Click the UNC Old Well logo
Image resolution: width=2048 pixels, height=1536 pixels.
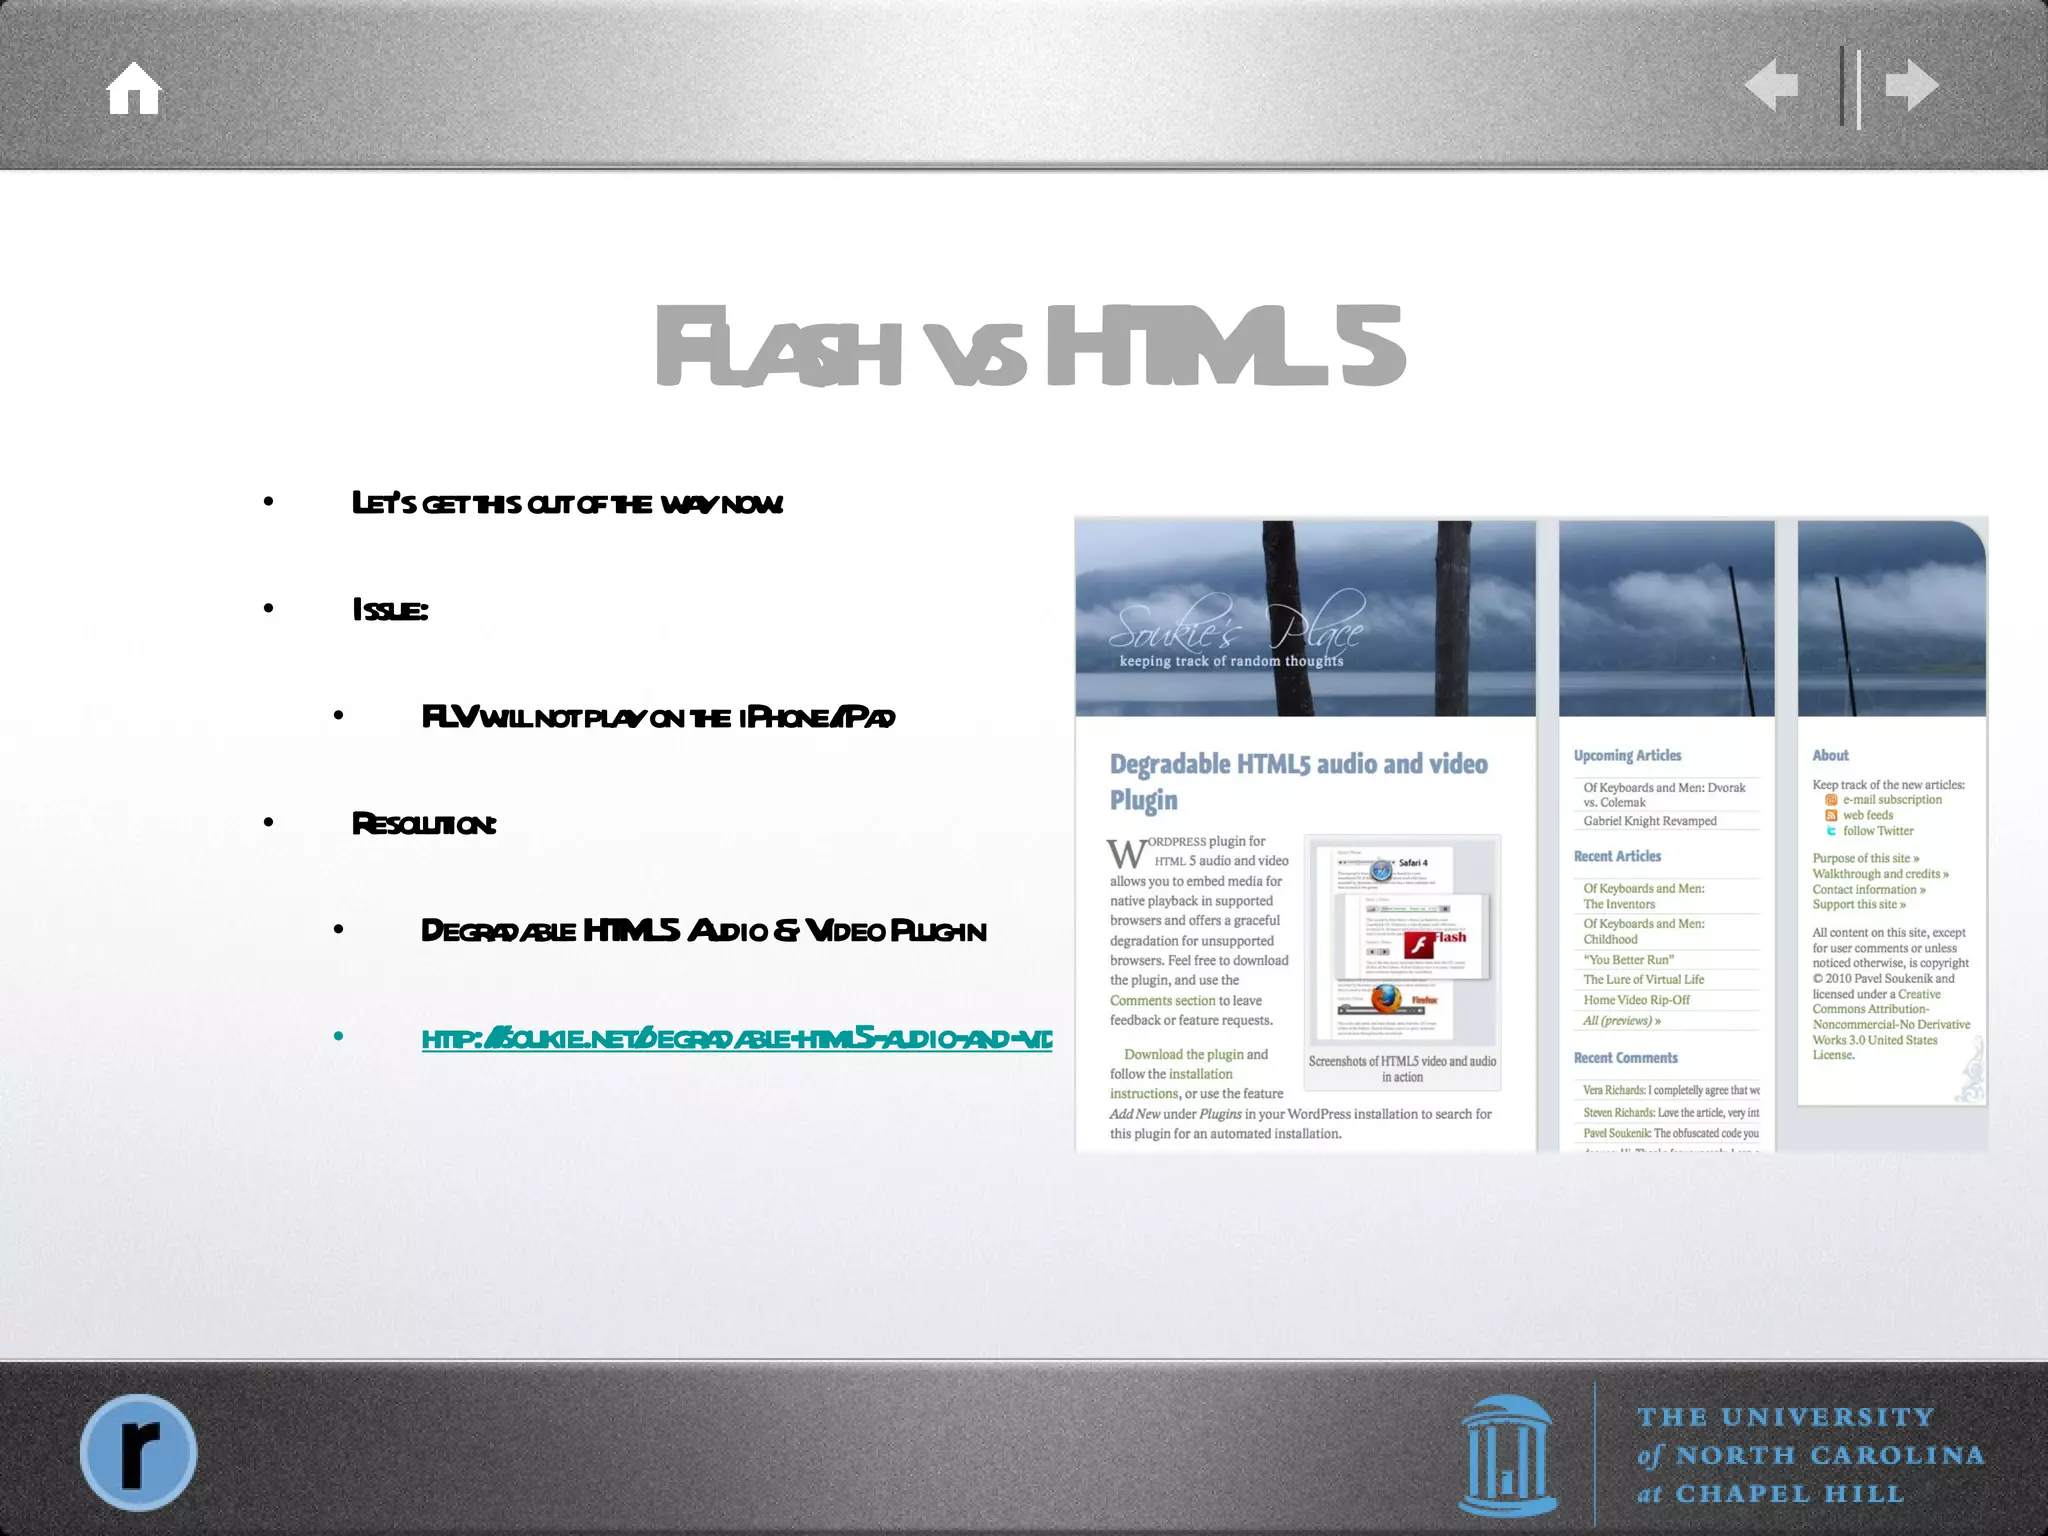[x=1508, y=1456]
